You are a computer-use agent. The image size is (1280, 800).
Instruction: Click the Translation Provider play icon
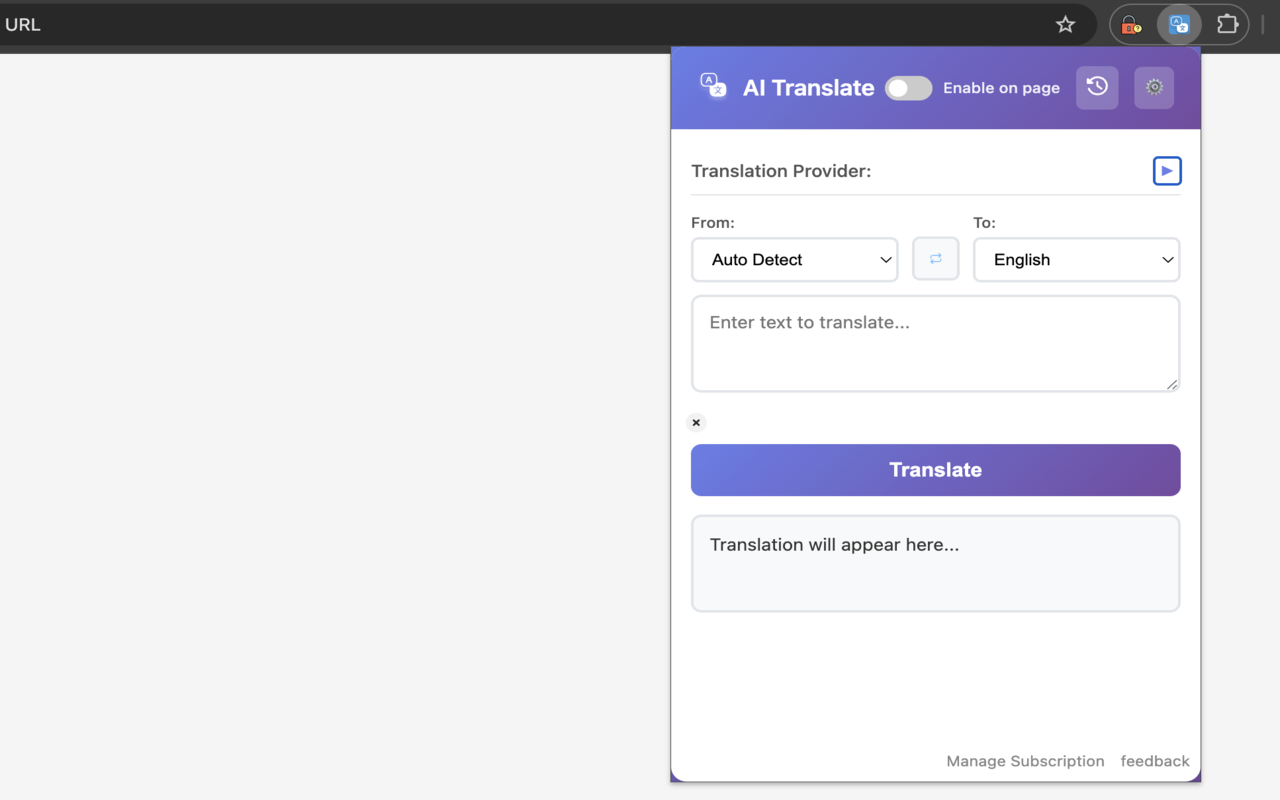(1167, 171)
